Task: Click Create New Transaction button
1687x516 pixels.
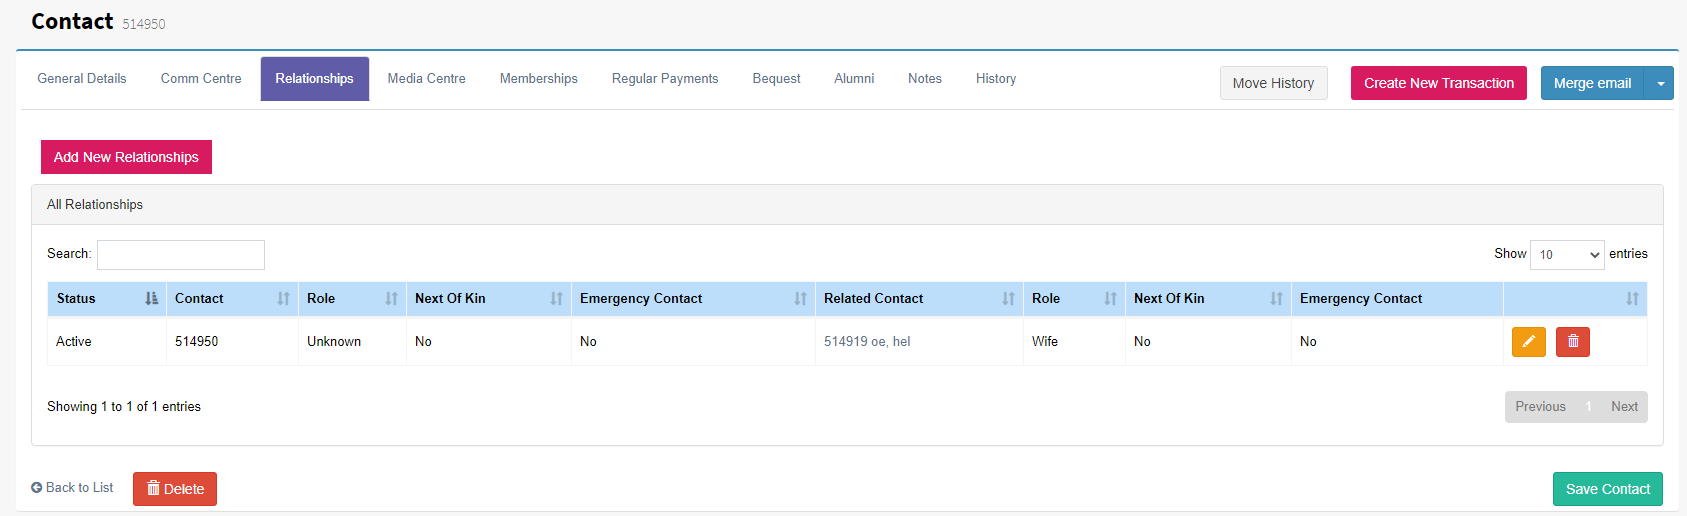Action: (1439, 83)
